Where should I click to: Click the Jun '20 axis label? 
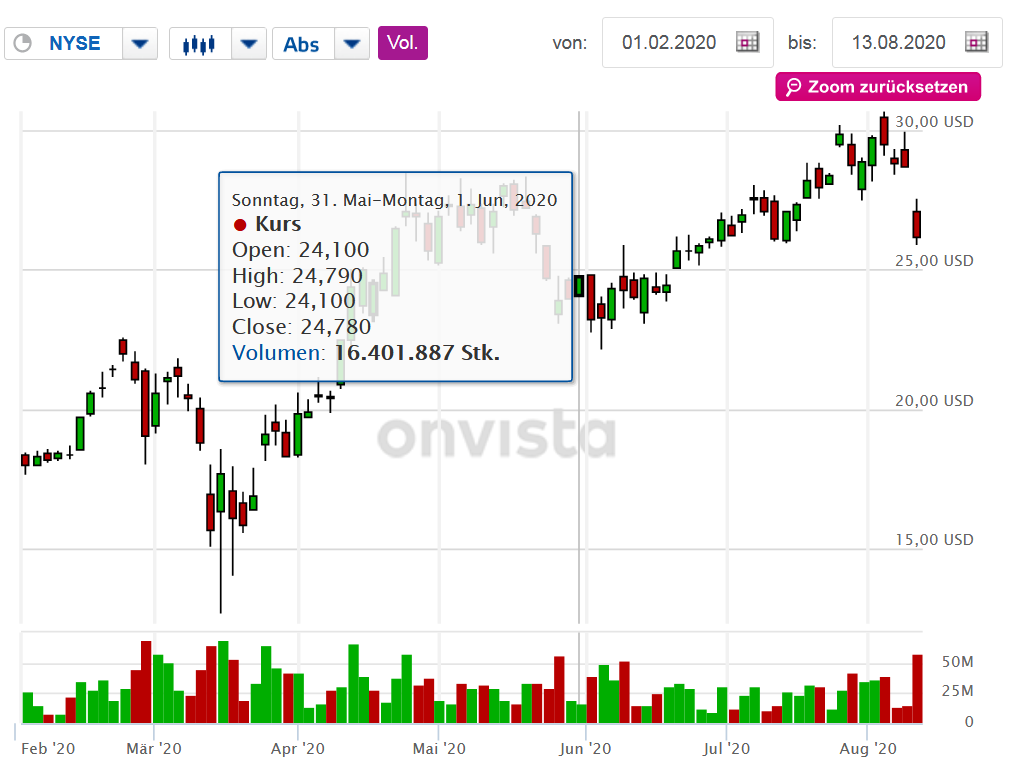(585, 749)
